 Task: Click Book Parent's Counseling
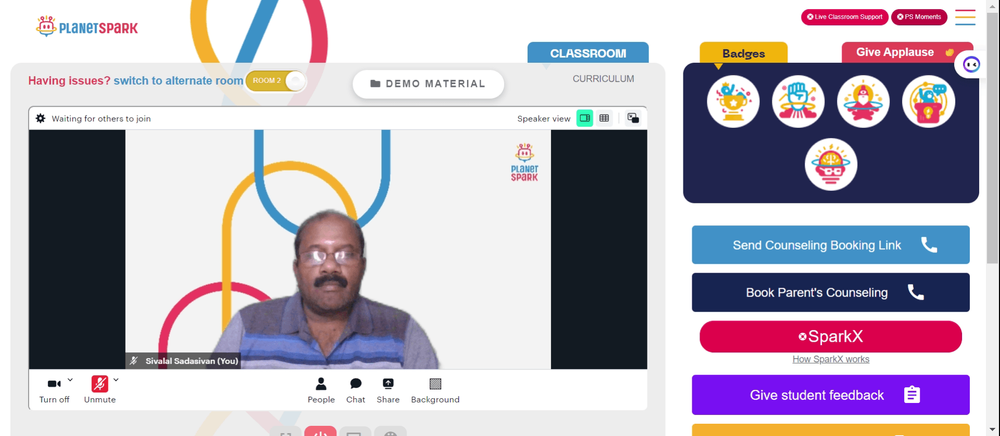(830, 293)
